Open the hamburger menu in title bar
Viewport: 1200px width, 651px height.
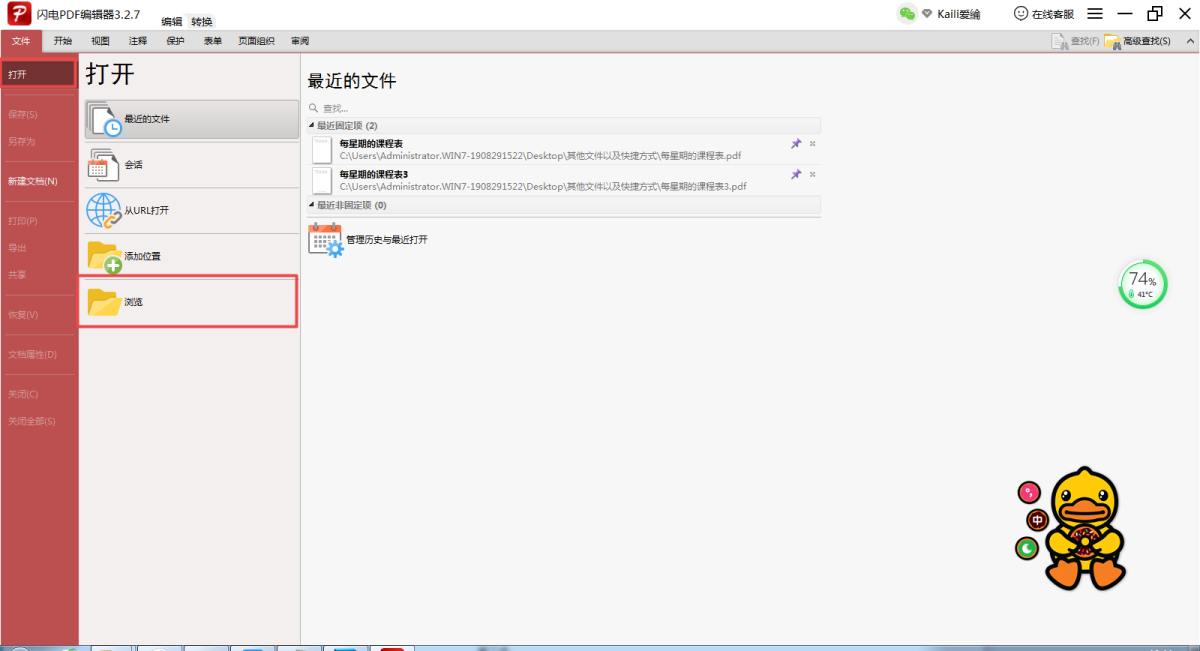[1095, 14]
